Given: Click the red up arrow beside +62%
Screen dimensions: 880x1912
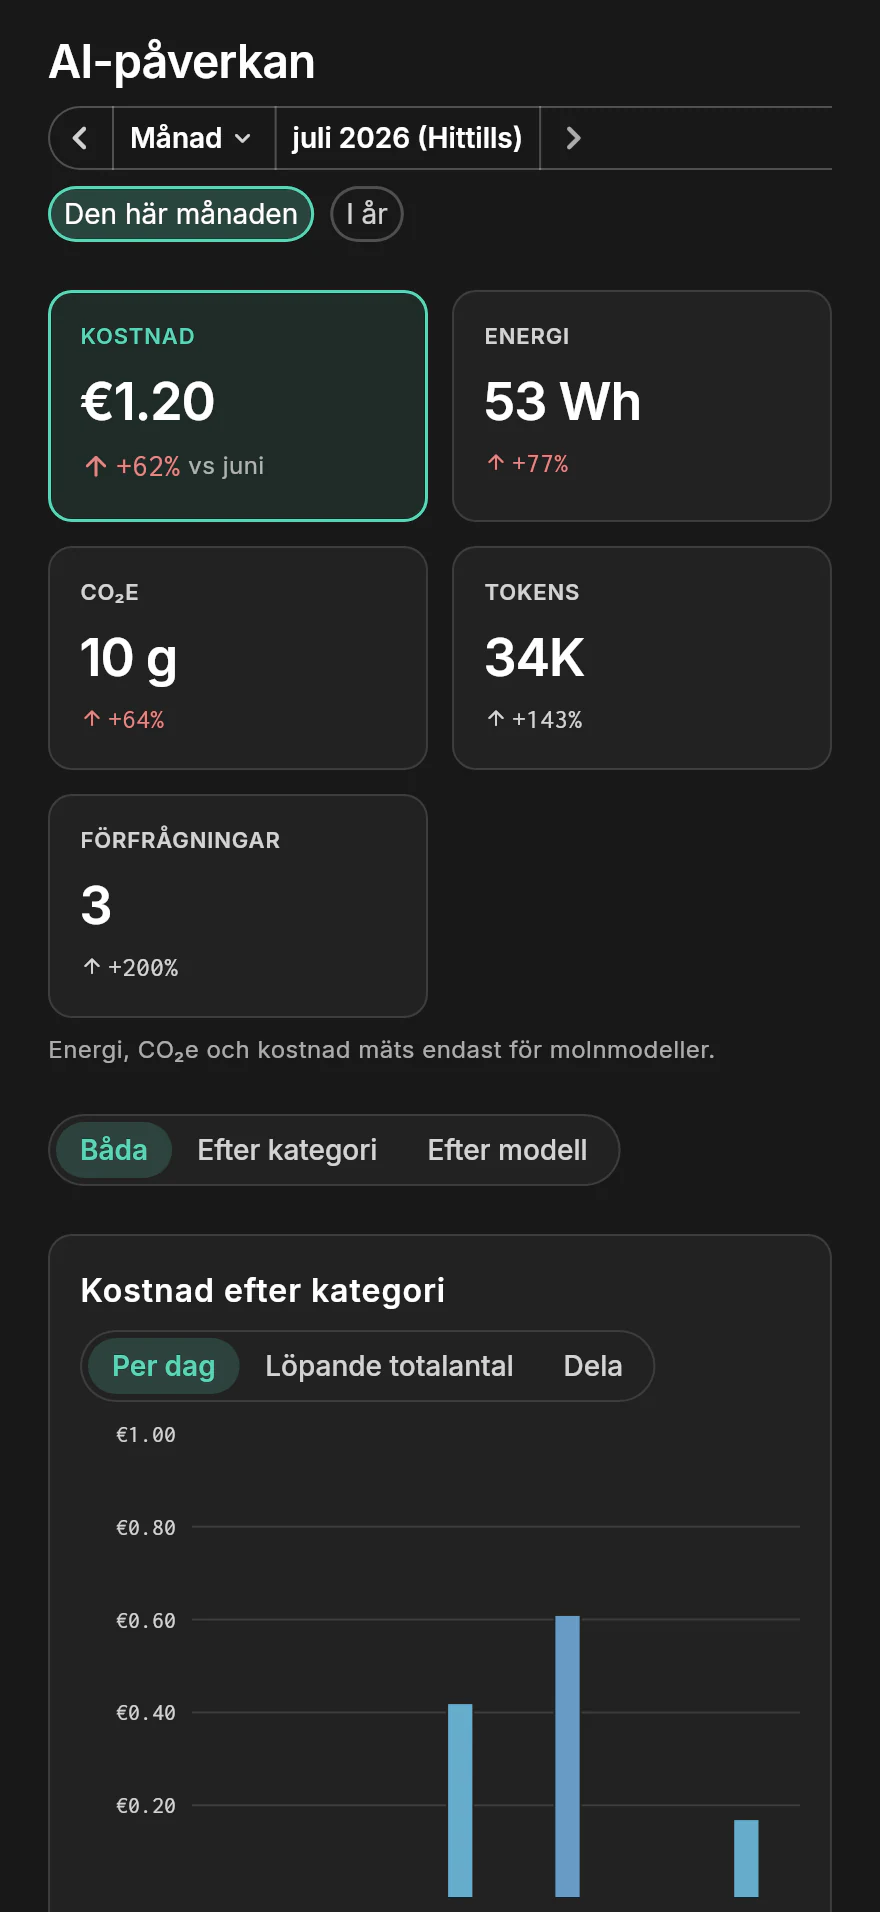Looking at the screenshot, I should pyautogui.click(x=96, y=466).
